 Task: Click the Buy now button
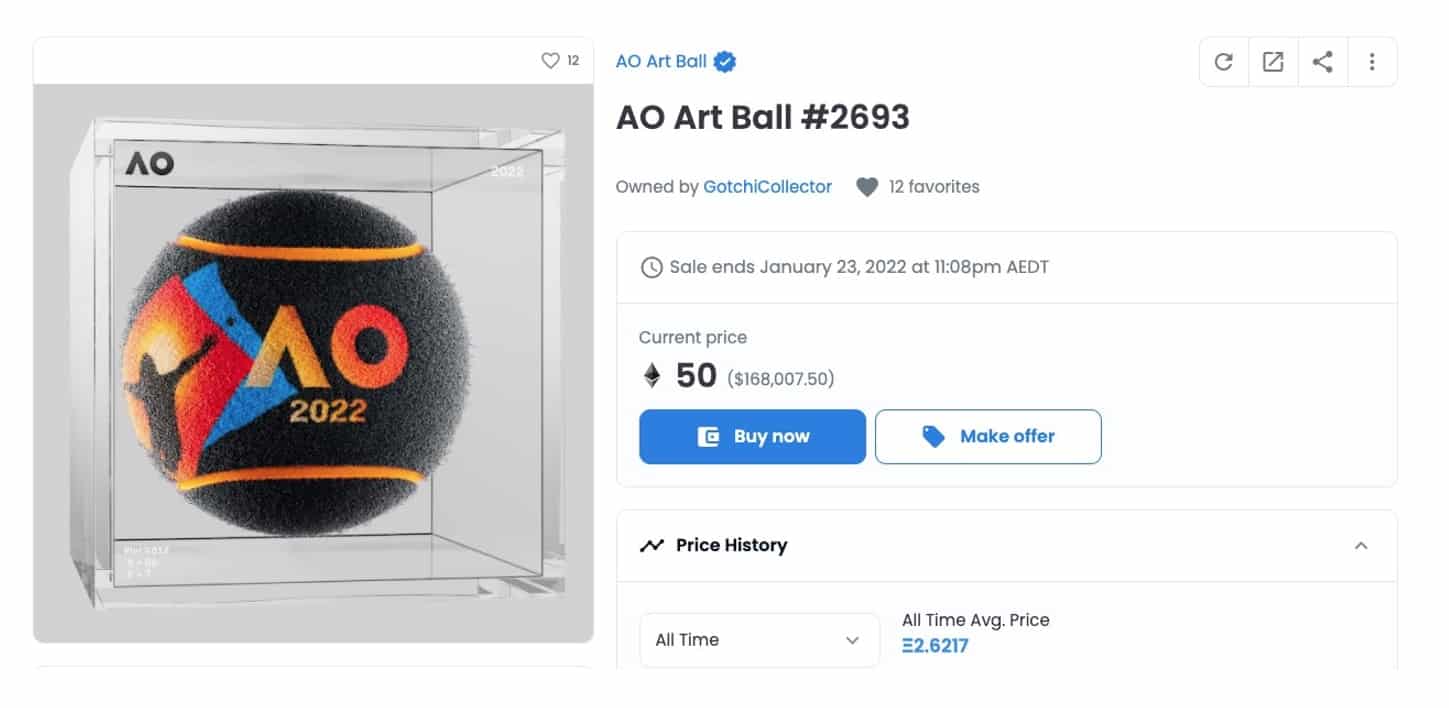[x=753, y=436]
